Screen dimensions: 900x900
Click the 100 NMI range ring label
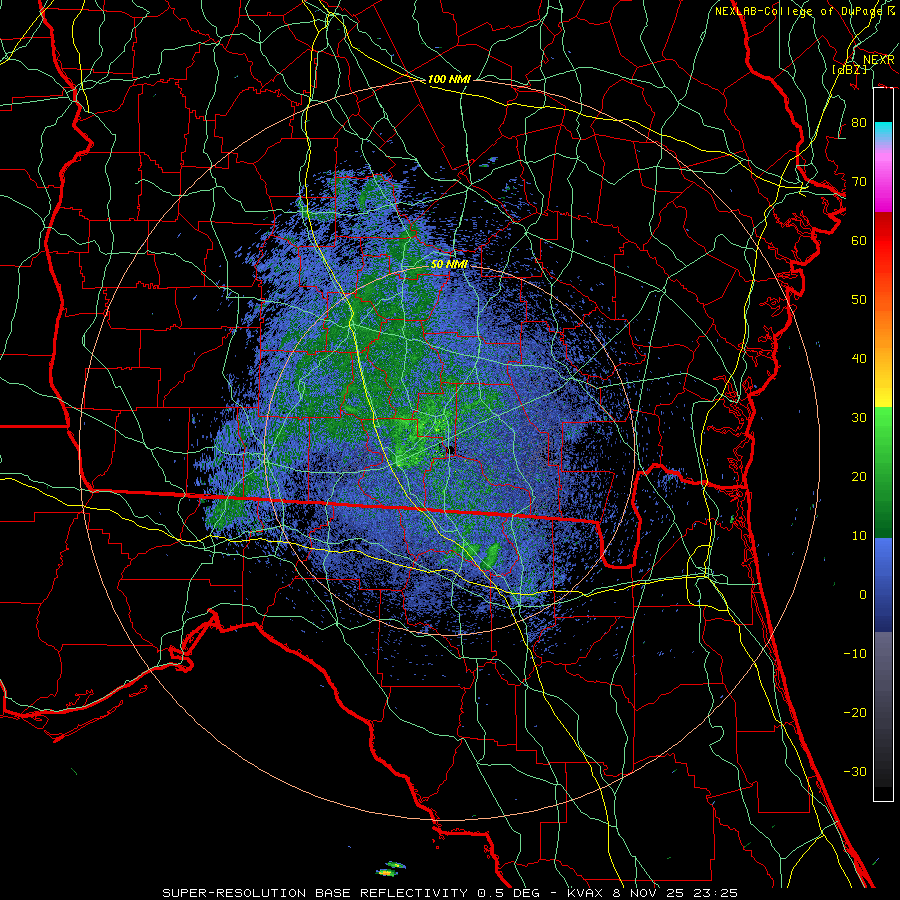[x=449, y=79]
